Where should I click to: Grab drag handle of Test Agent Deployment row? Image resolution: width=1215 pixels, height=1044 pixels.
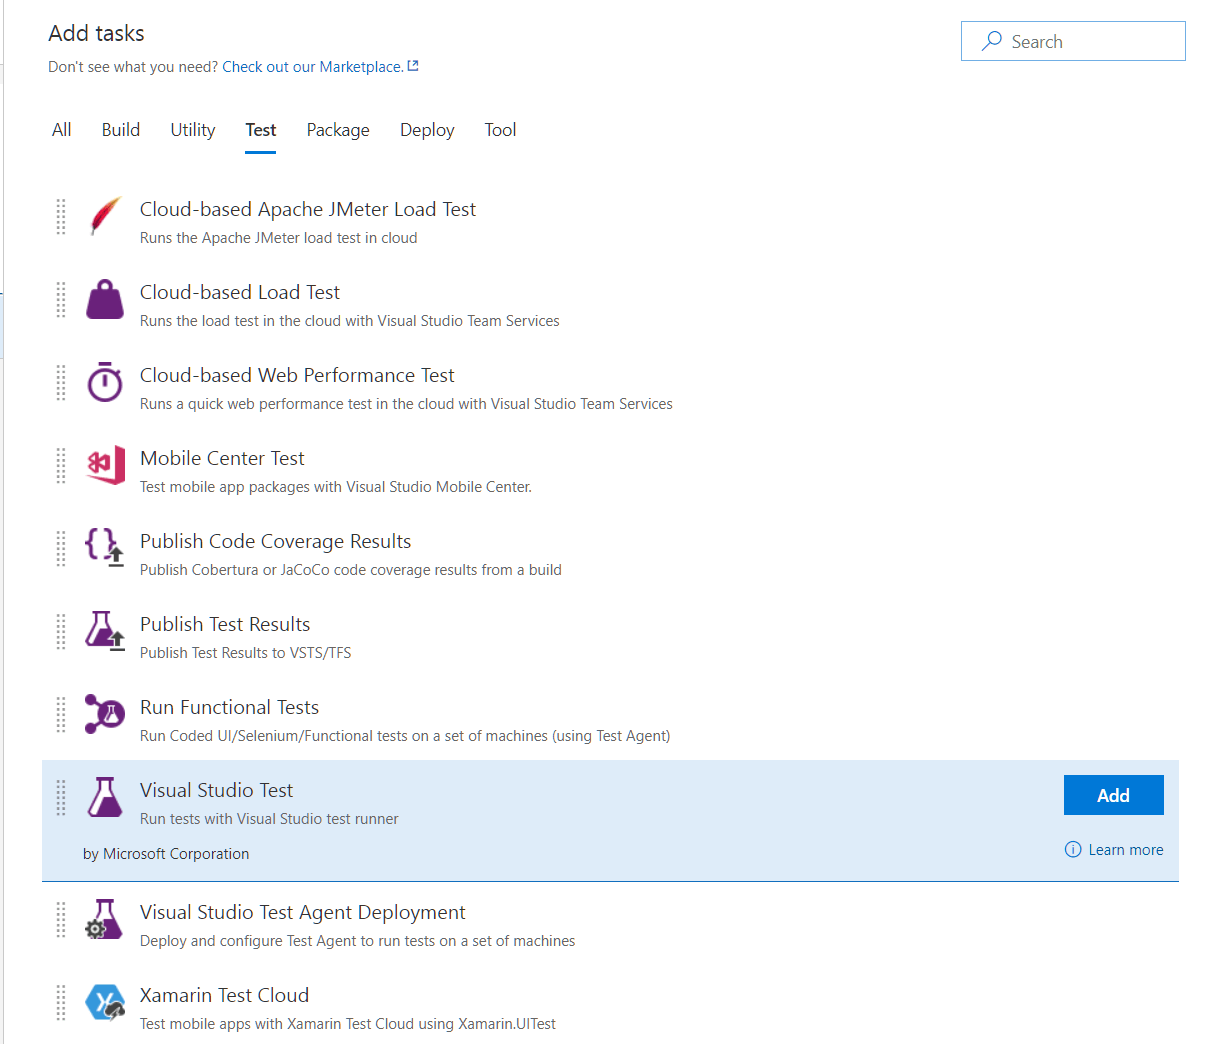pyautogui.click(x=61, y=919)
